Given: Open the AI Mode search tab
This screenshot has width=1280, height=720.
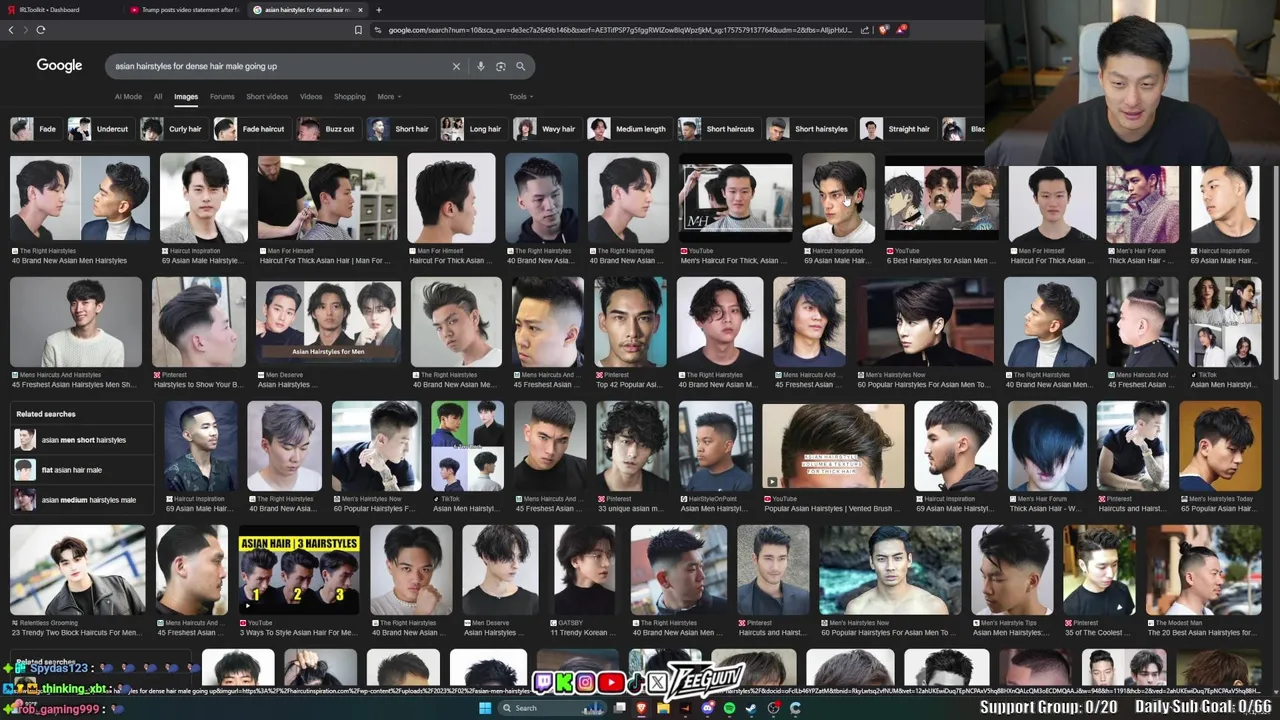Looking at the screenshot, I should (128, 97).
